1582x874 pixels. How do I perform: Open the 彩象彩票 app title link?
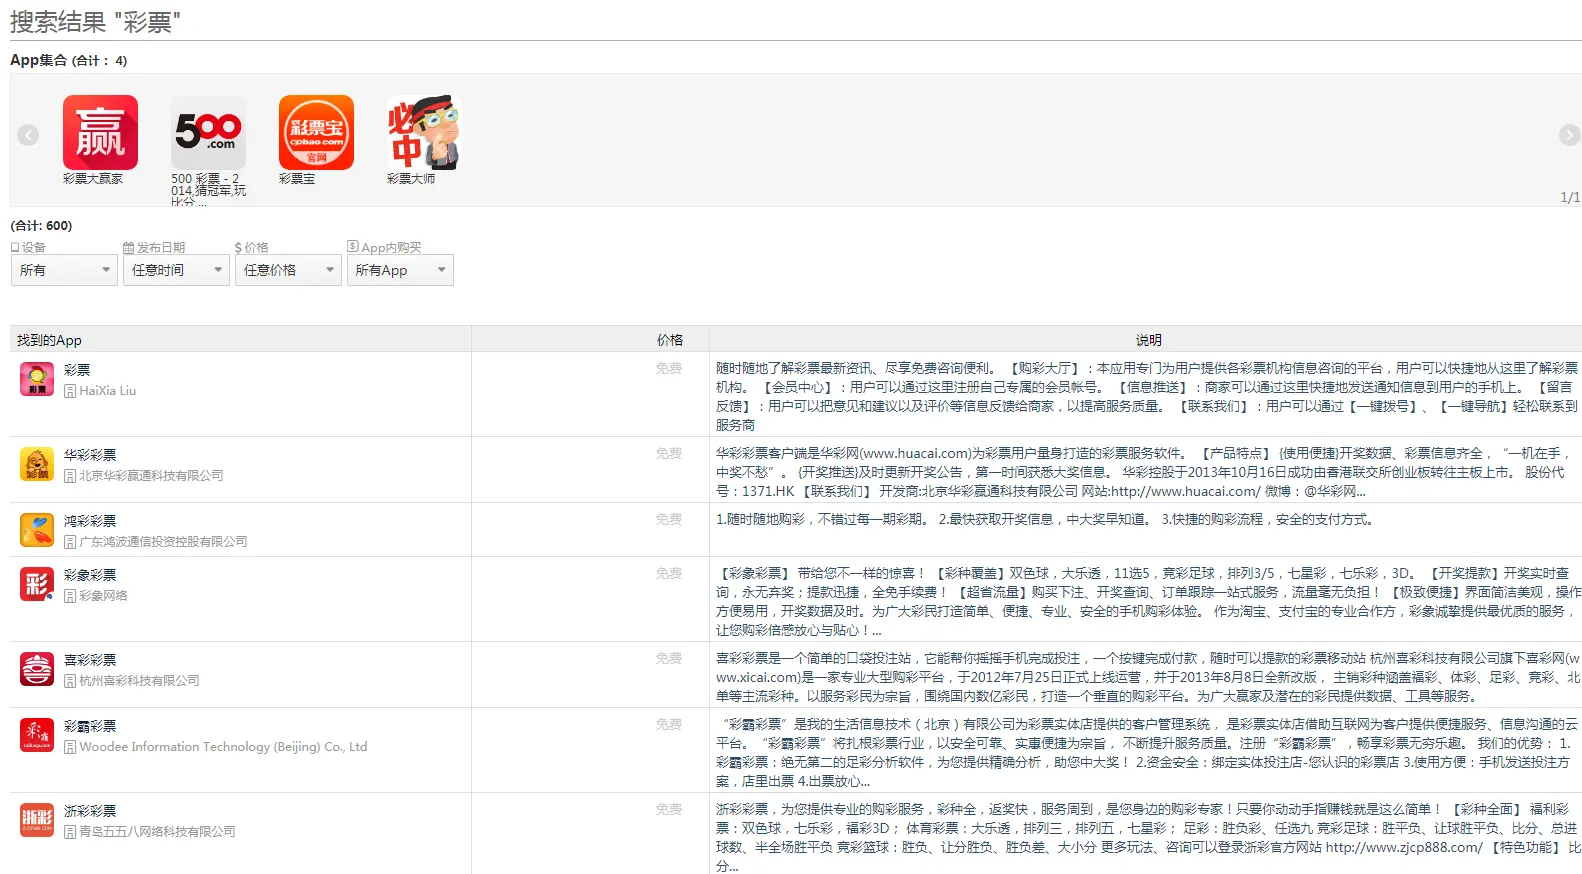coord(90,575)
